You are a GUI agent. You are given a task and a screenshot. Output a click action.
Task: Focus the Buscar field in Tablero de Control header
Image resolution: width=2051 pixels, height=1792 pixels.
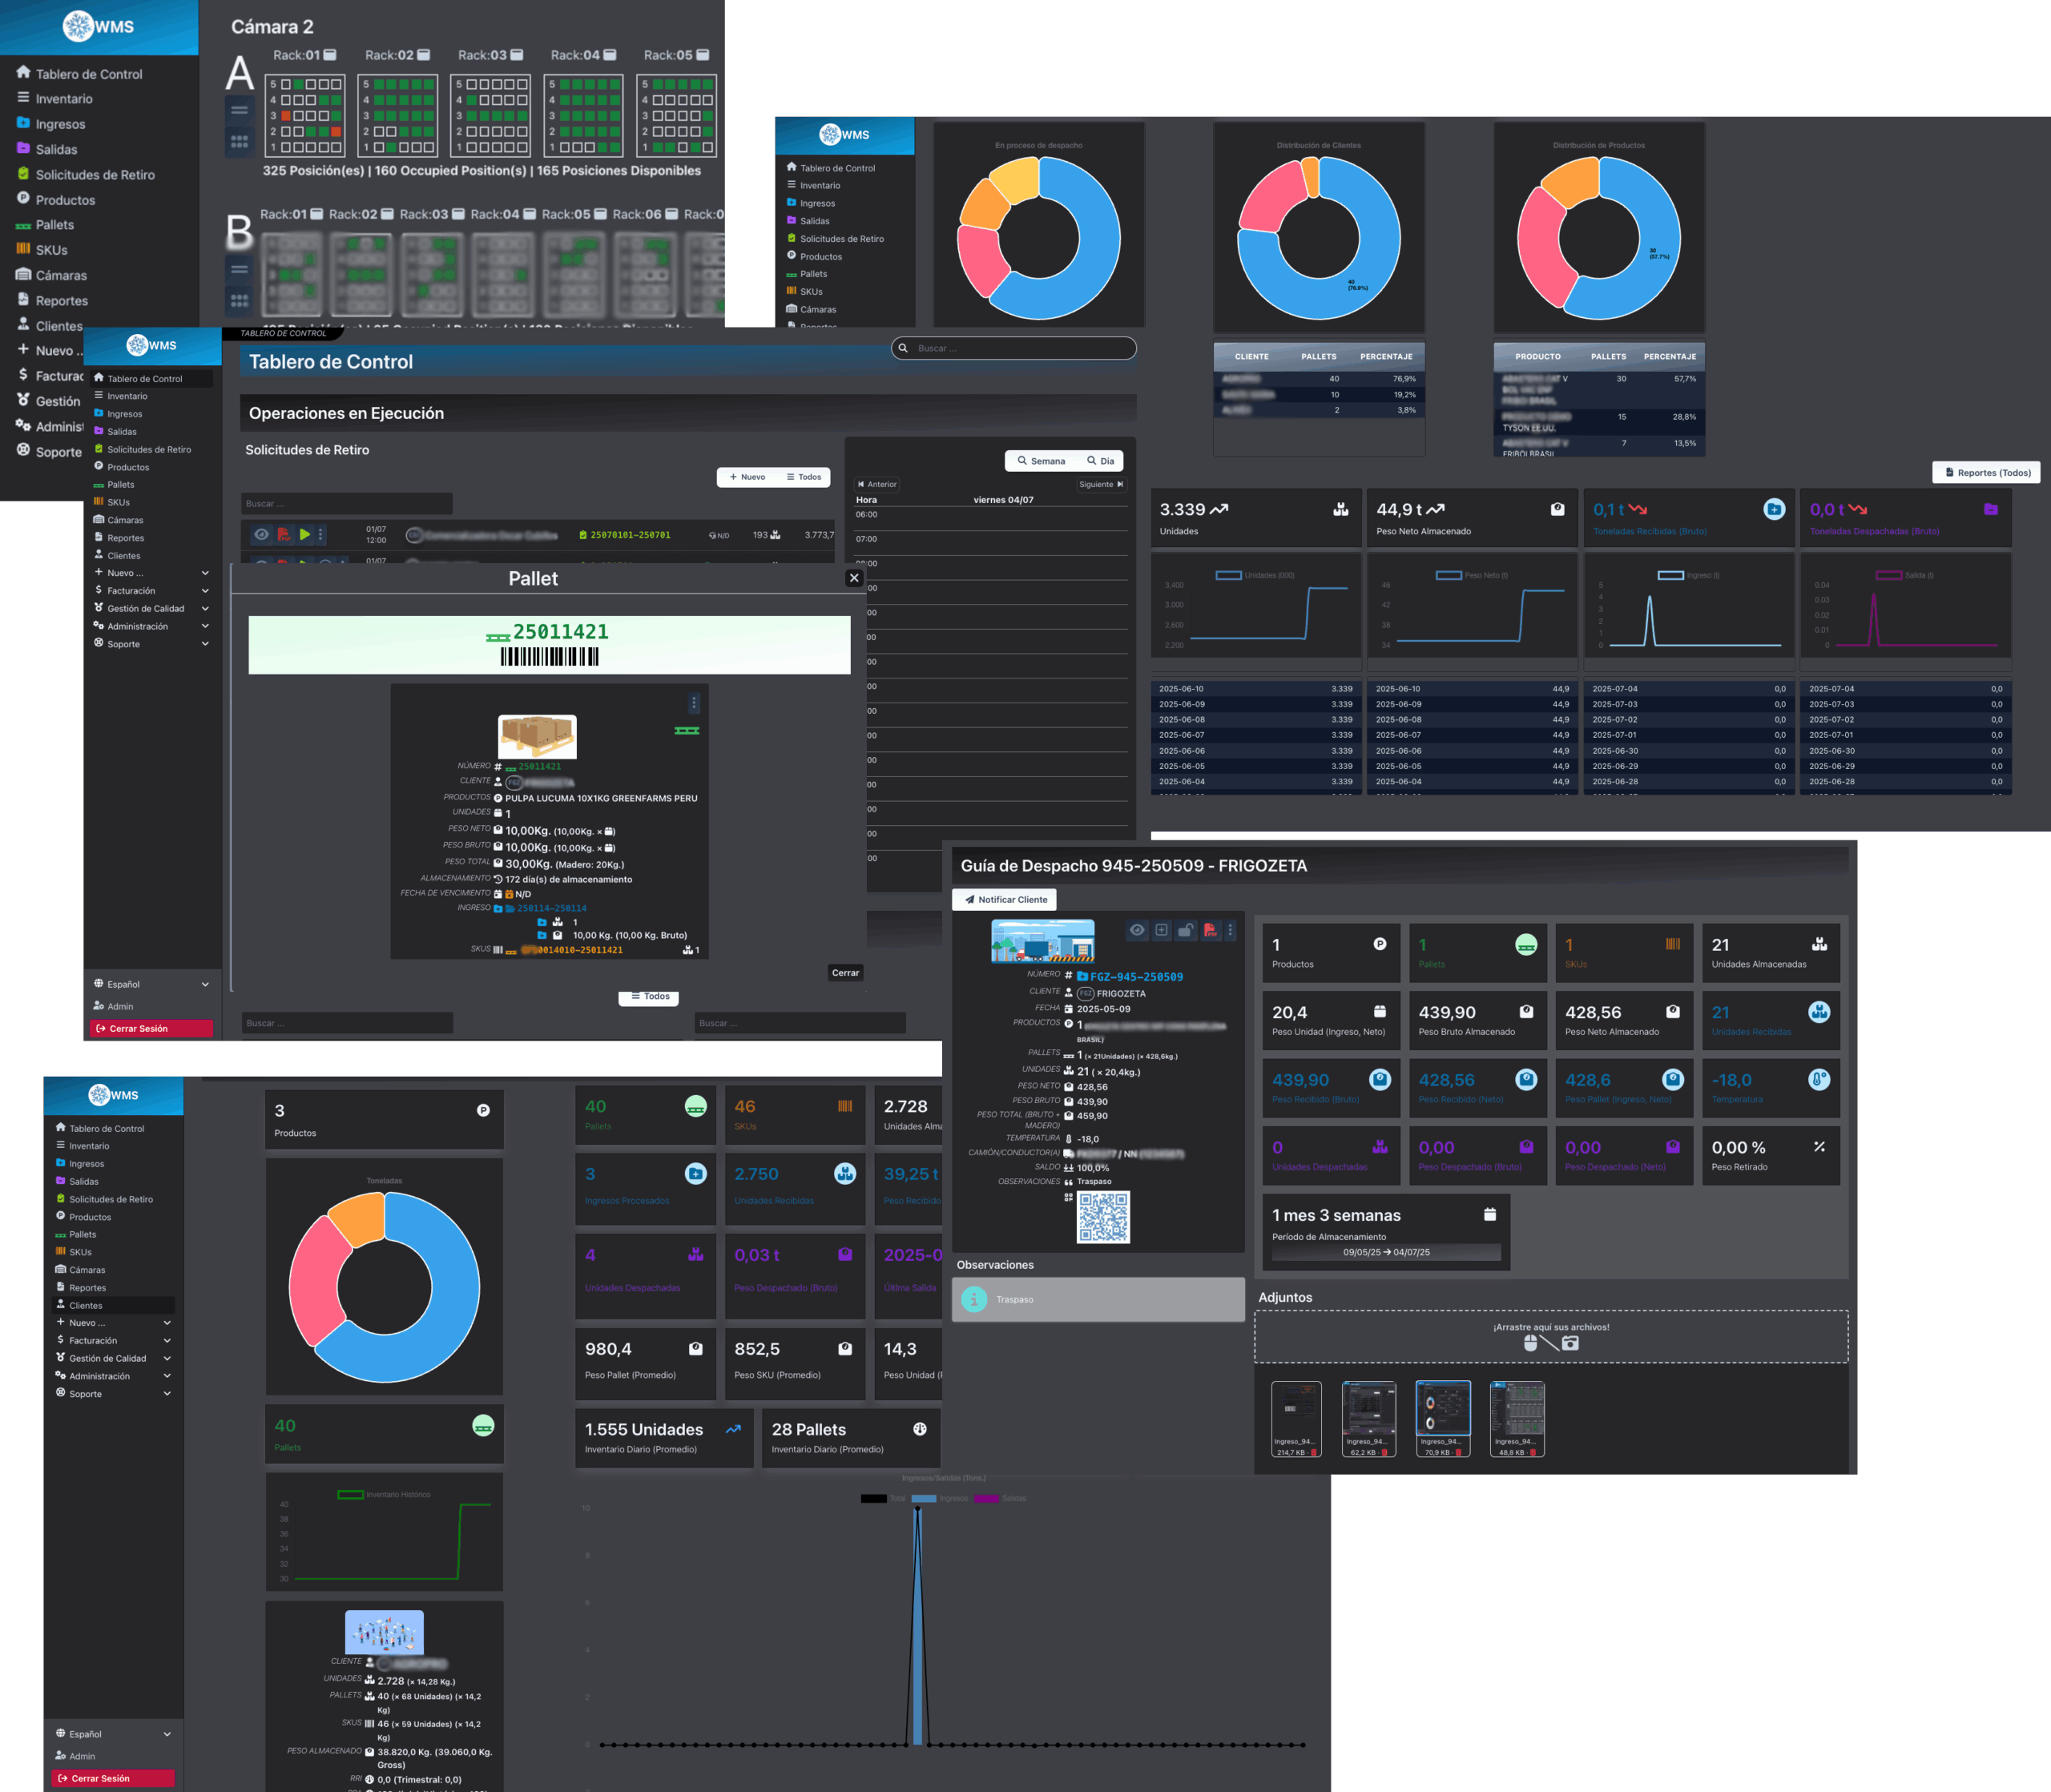point(1014,348)
